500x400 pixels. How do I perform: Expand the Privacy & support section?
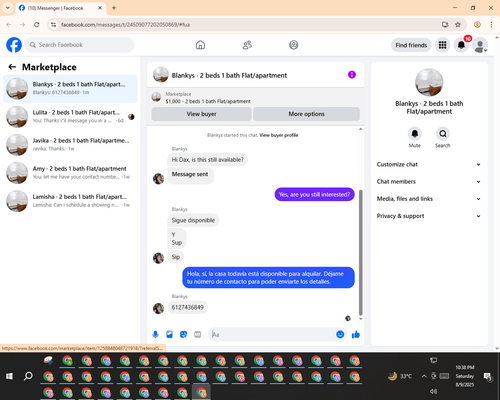point(429,216)
